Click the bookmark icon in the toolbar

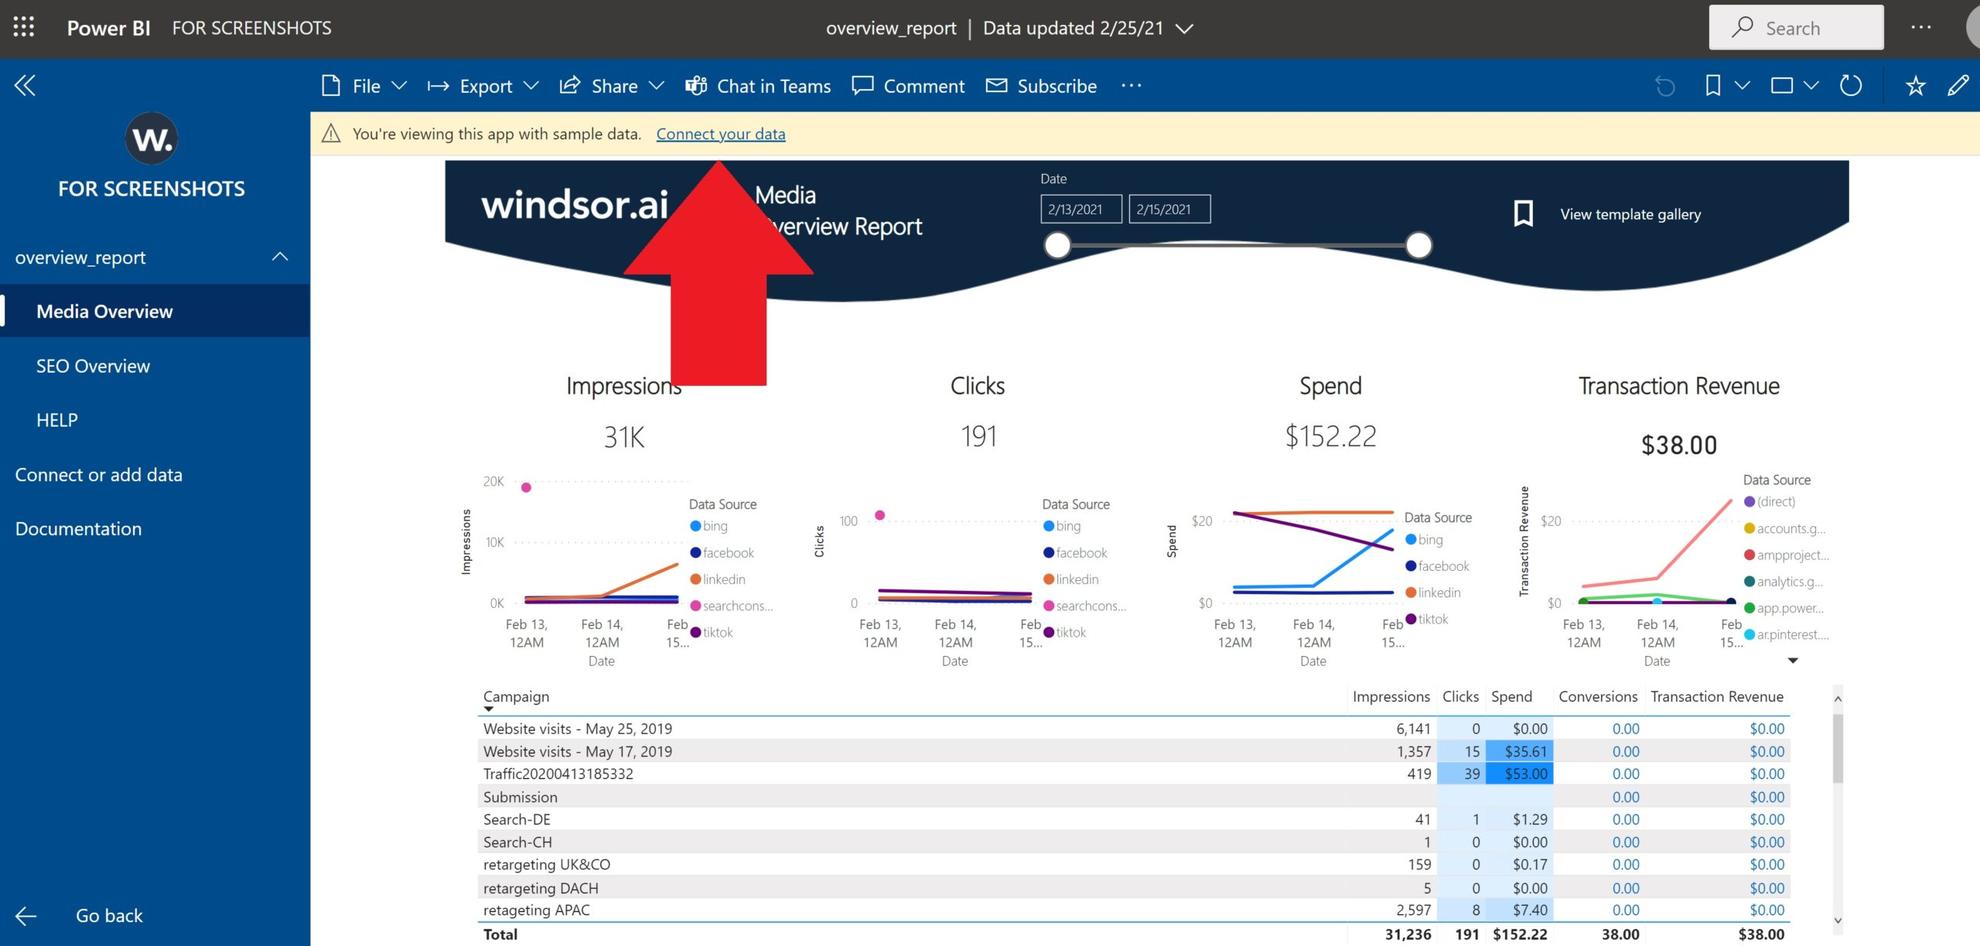click(1711, 86)
